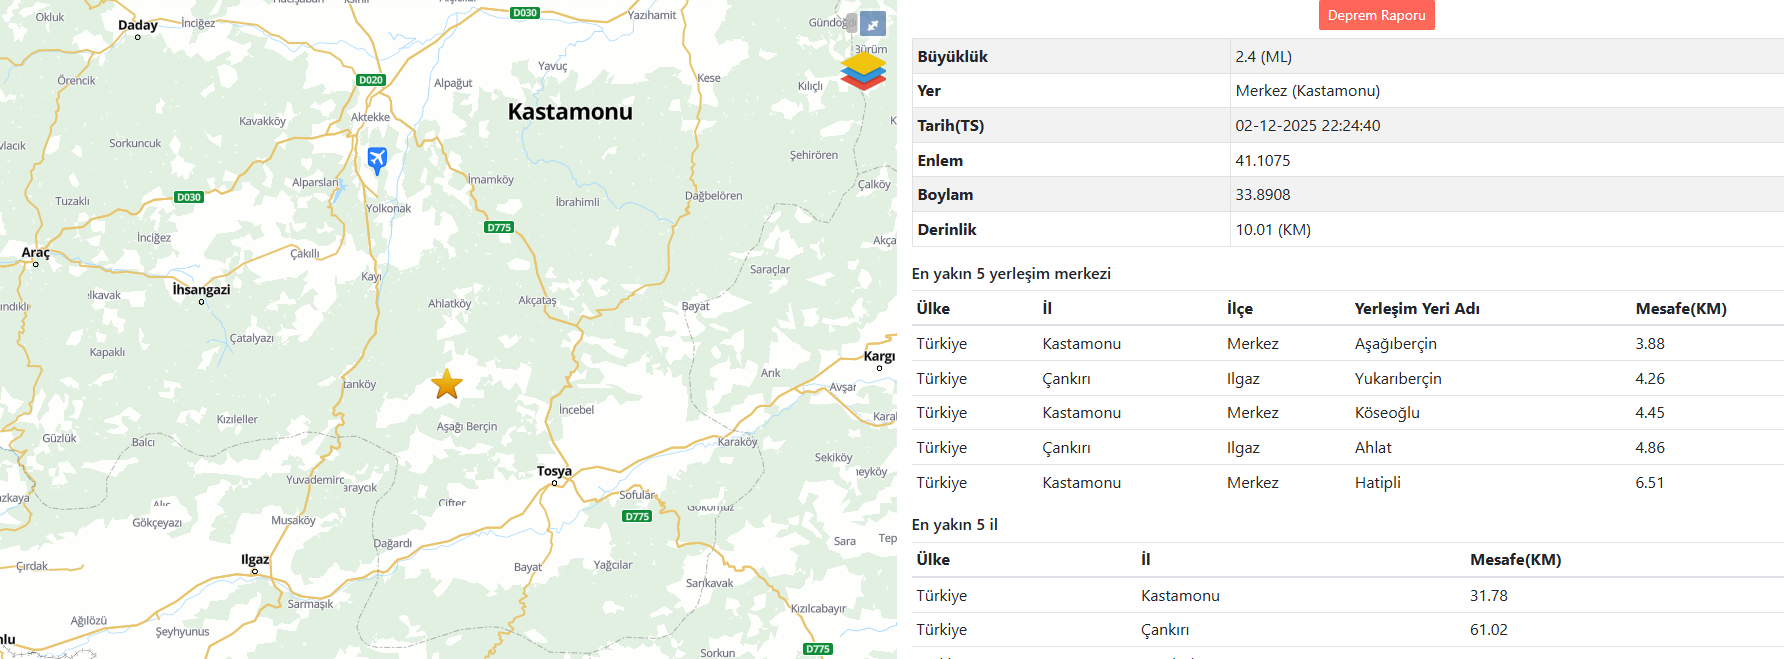Click the 61.02 distance for Çankırı province
The image size is (1784, 659).
pos(1489,630)
